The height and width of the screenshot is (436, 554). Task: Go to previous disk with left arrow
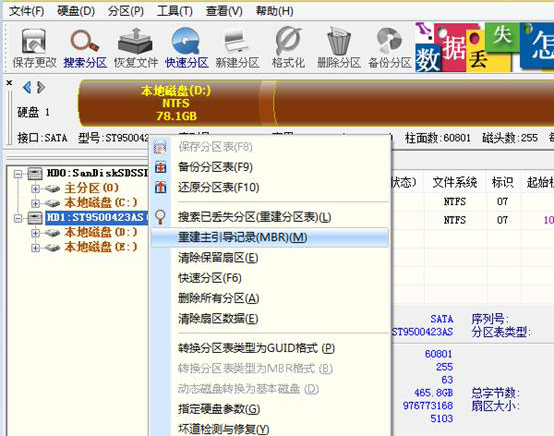[x=27, y=87]
